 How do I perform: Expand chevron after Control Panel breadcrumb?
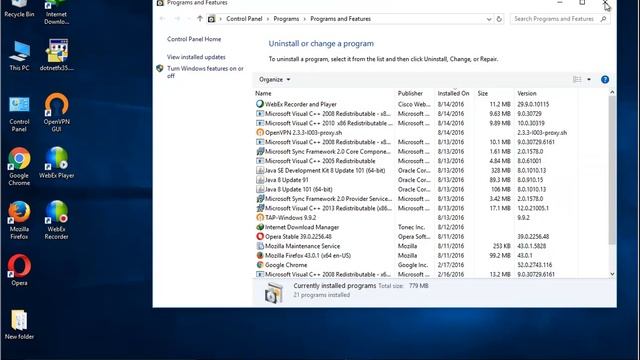point(268,19)
